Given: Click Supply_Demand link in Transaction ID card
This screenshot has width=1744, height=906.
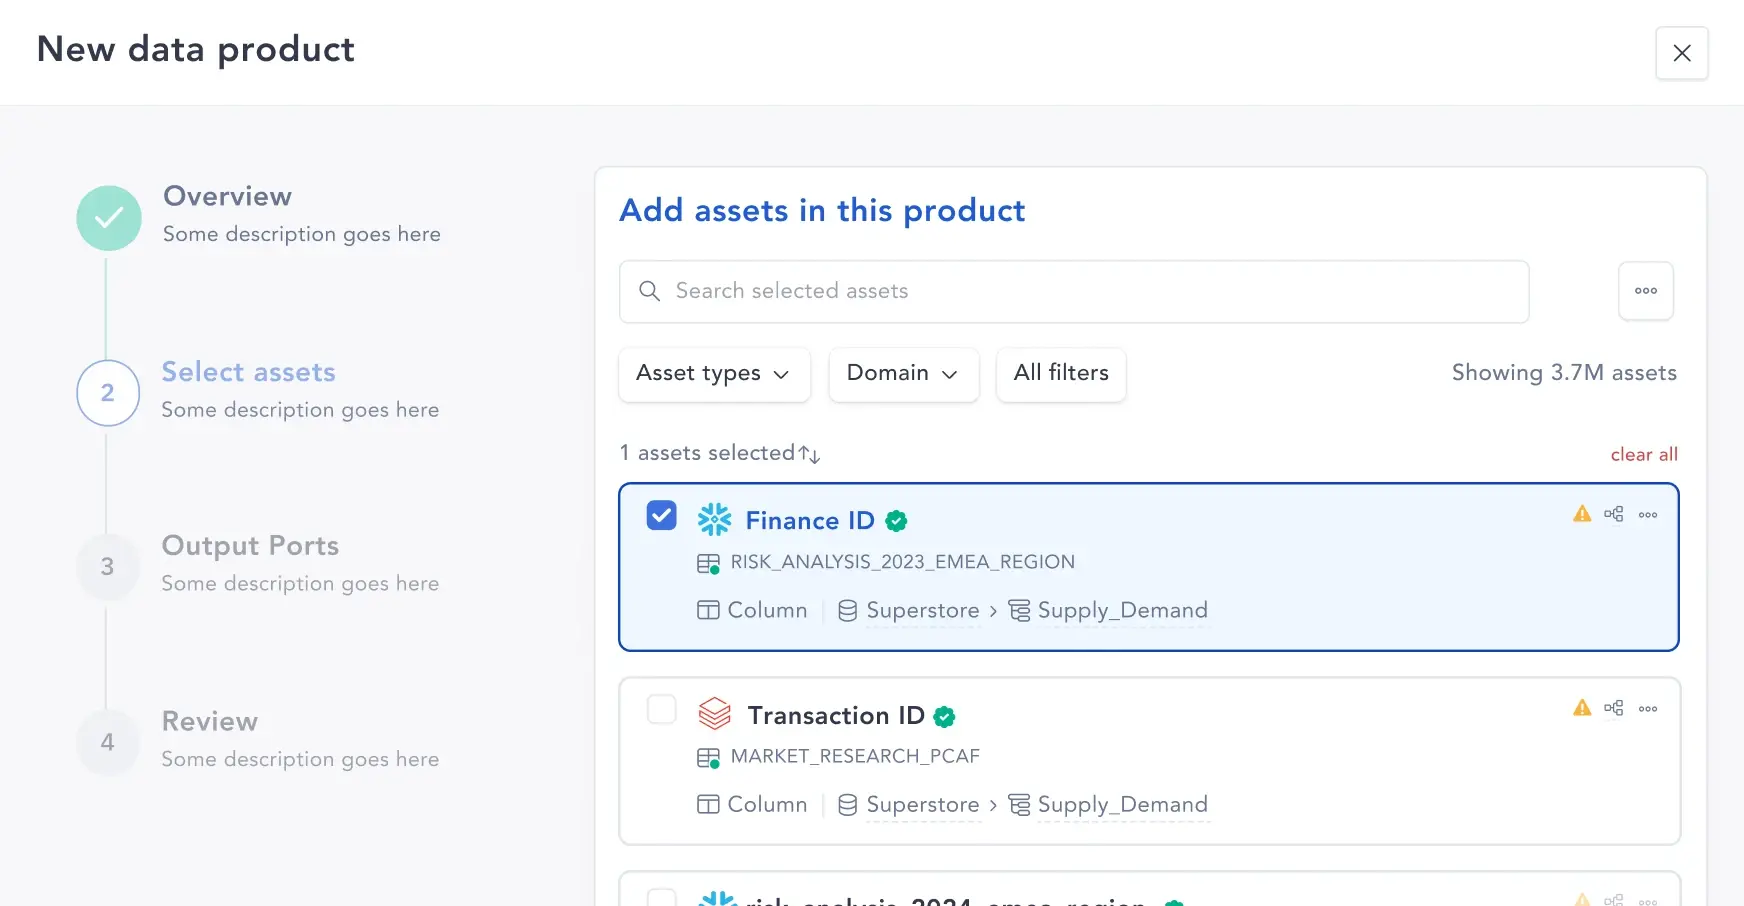Looking at the screenshot, I should pos(1123,805).
